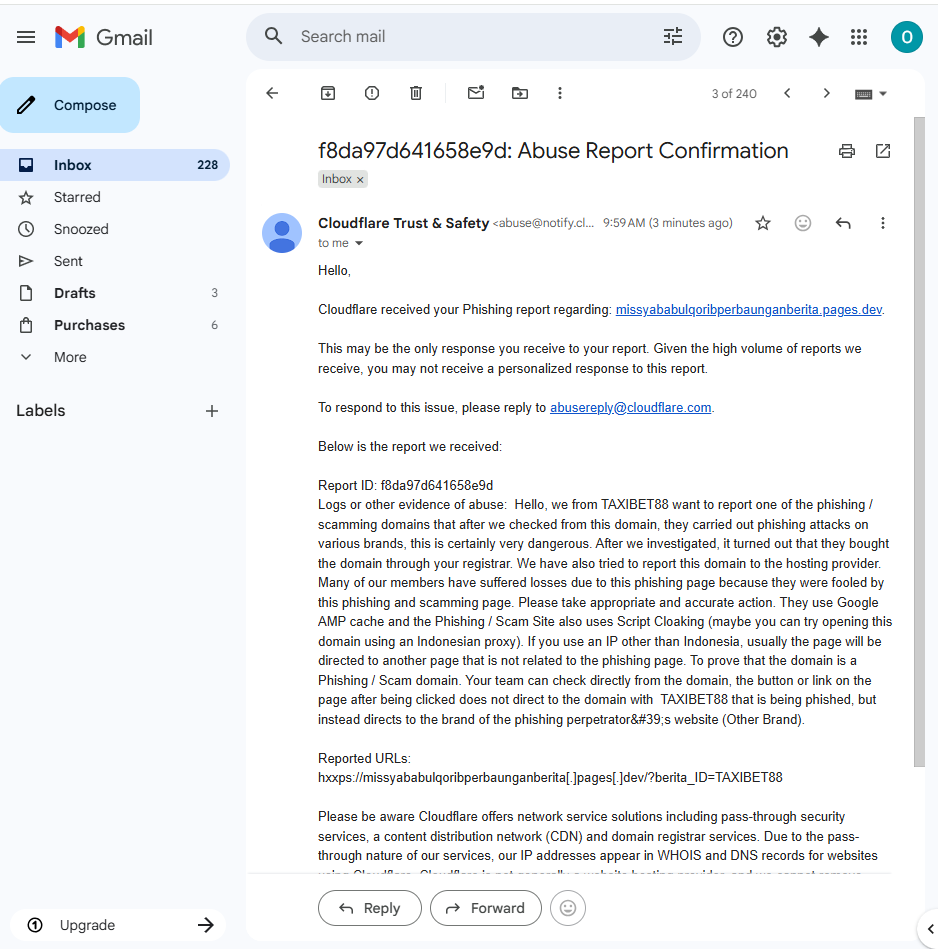This screenshot has height=949, width=938.
Task: Open the missyababulqoribperbaunganberita.pages.dev link
Action: tap(749, 310)
